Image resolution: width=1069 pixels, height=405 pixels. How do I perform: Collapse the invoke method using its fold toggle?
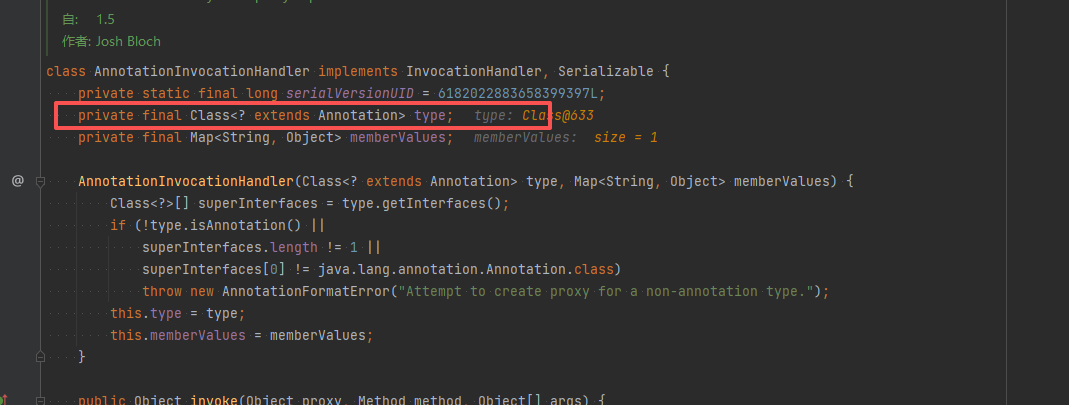pos(40,400)
